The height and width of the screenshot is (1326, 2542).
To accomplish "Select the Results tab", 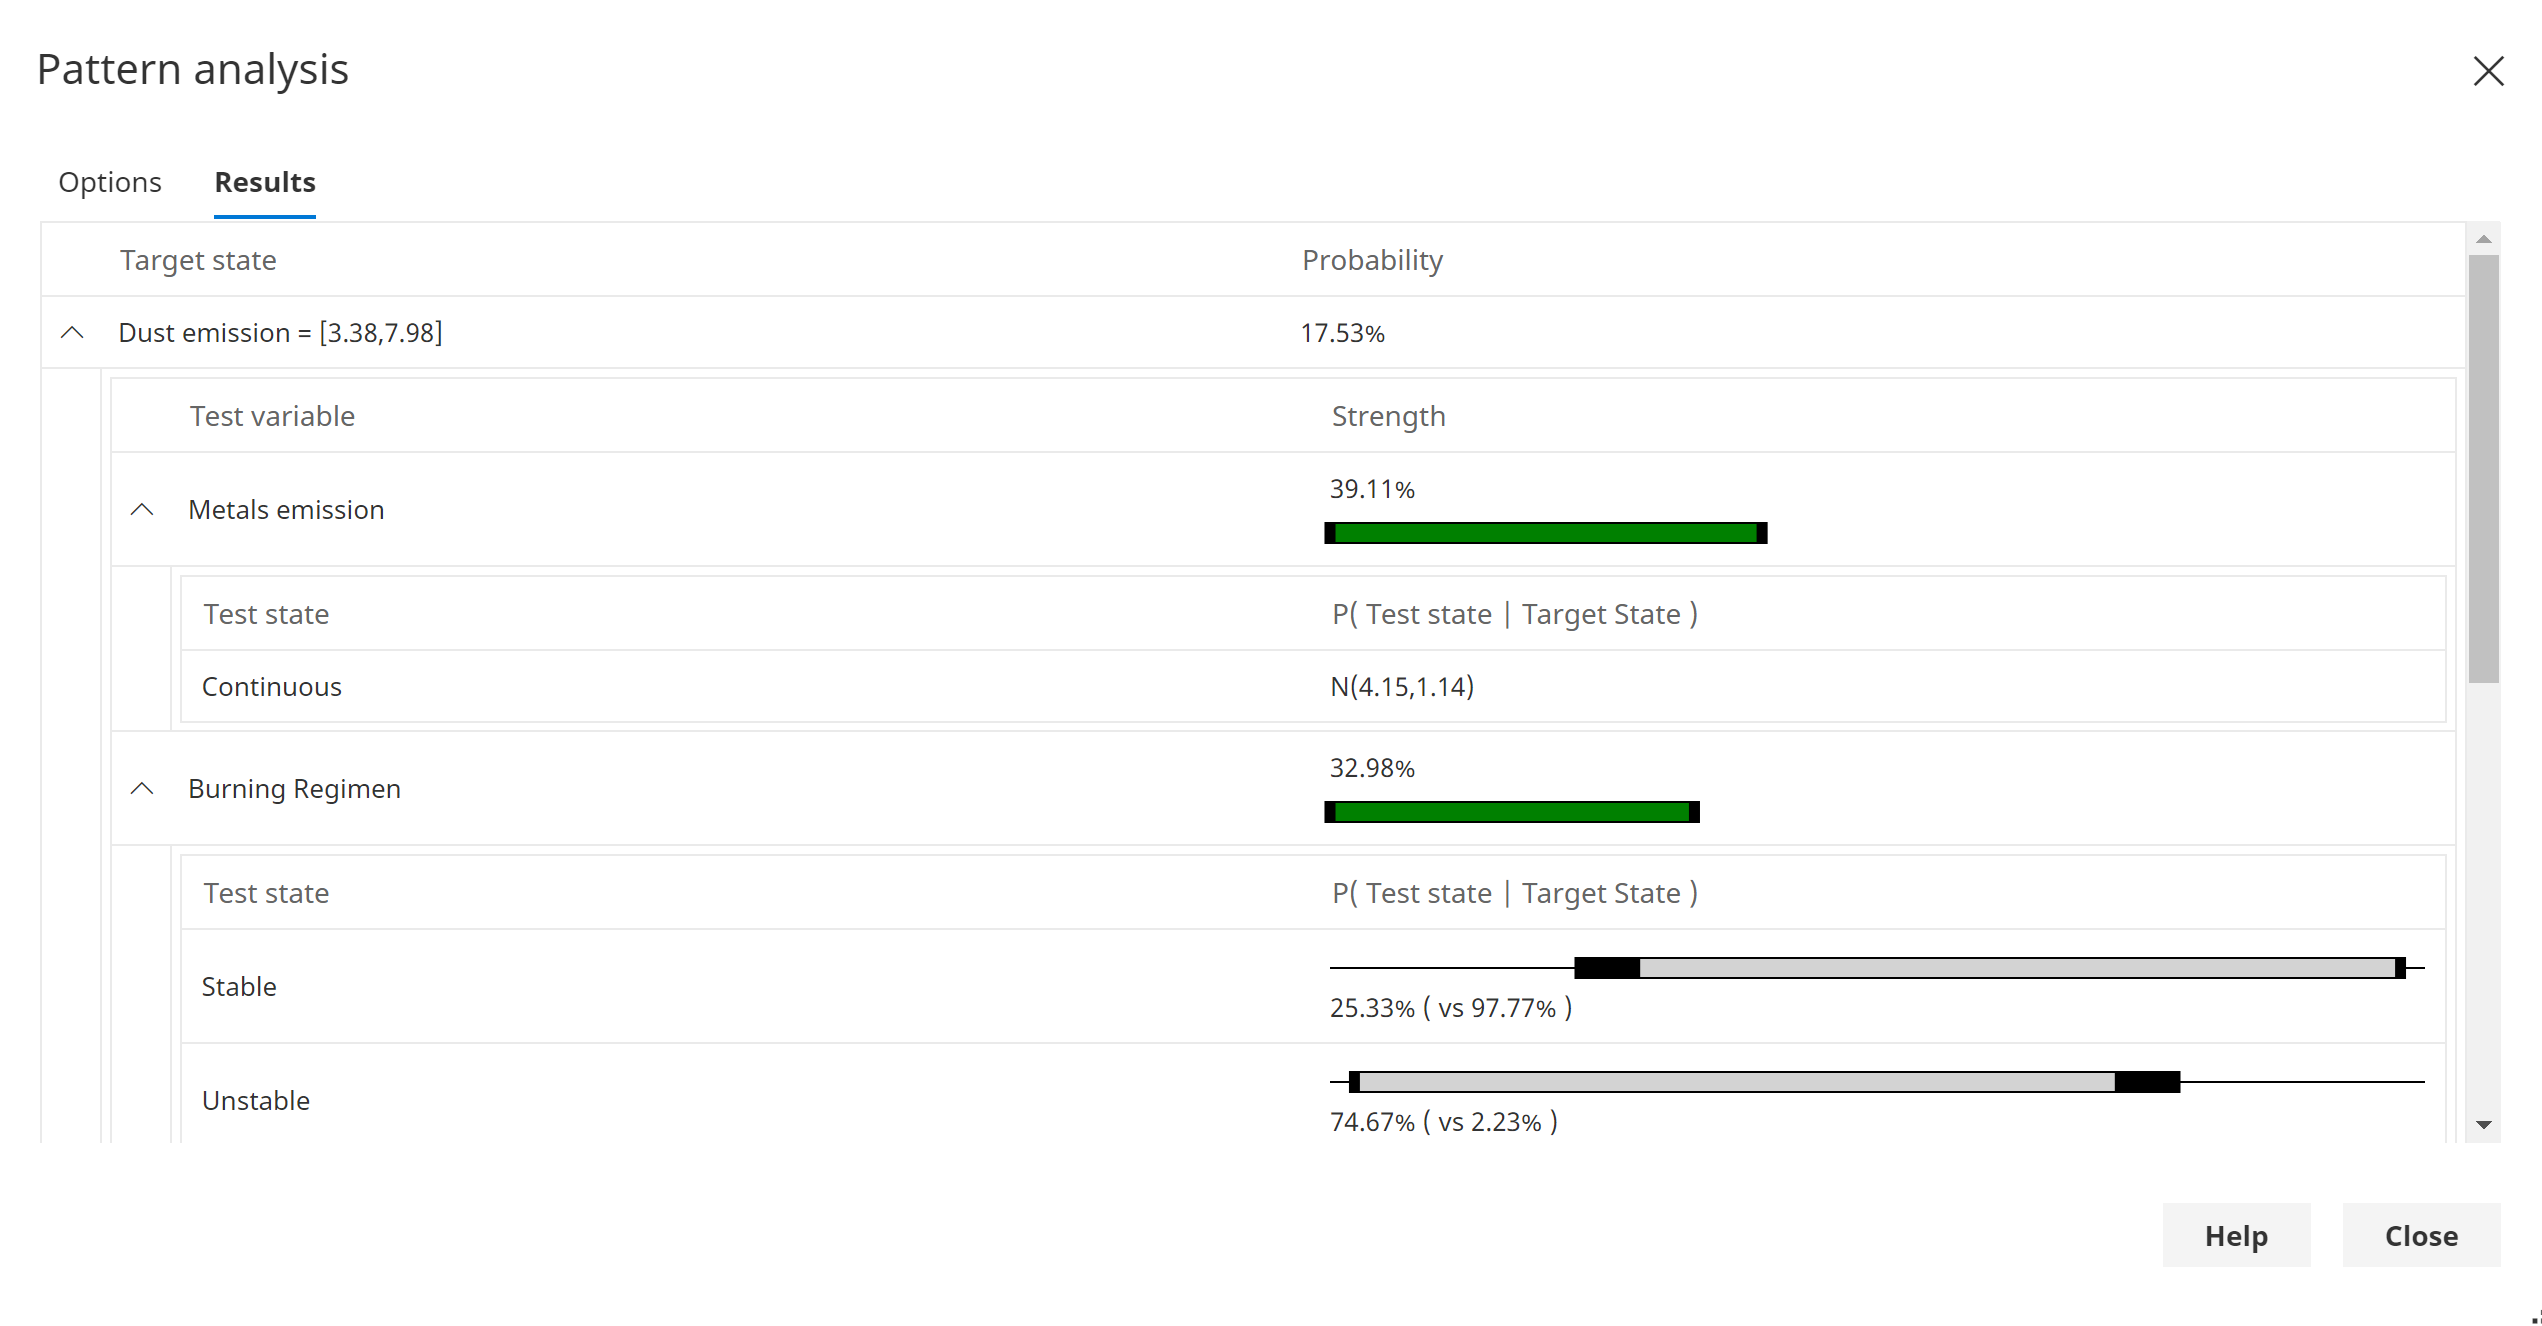I will coord(263,182).
